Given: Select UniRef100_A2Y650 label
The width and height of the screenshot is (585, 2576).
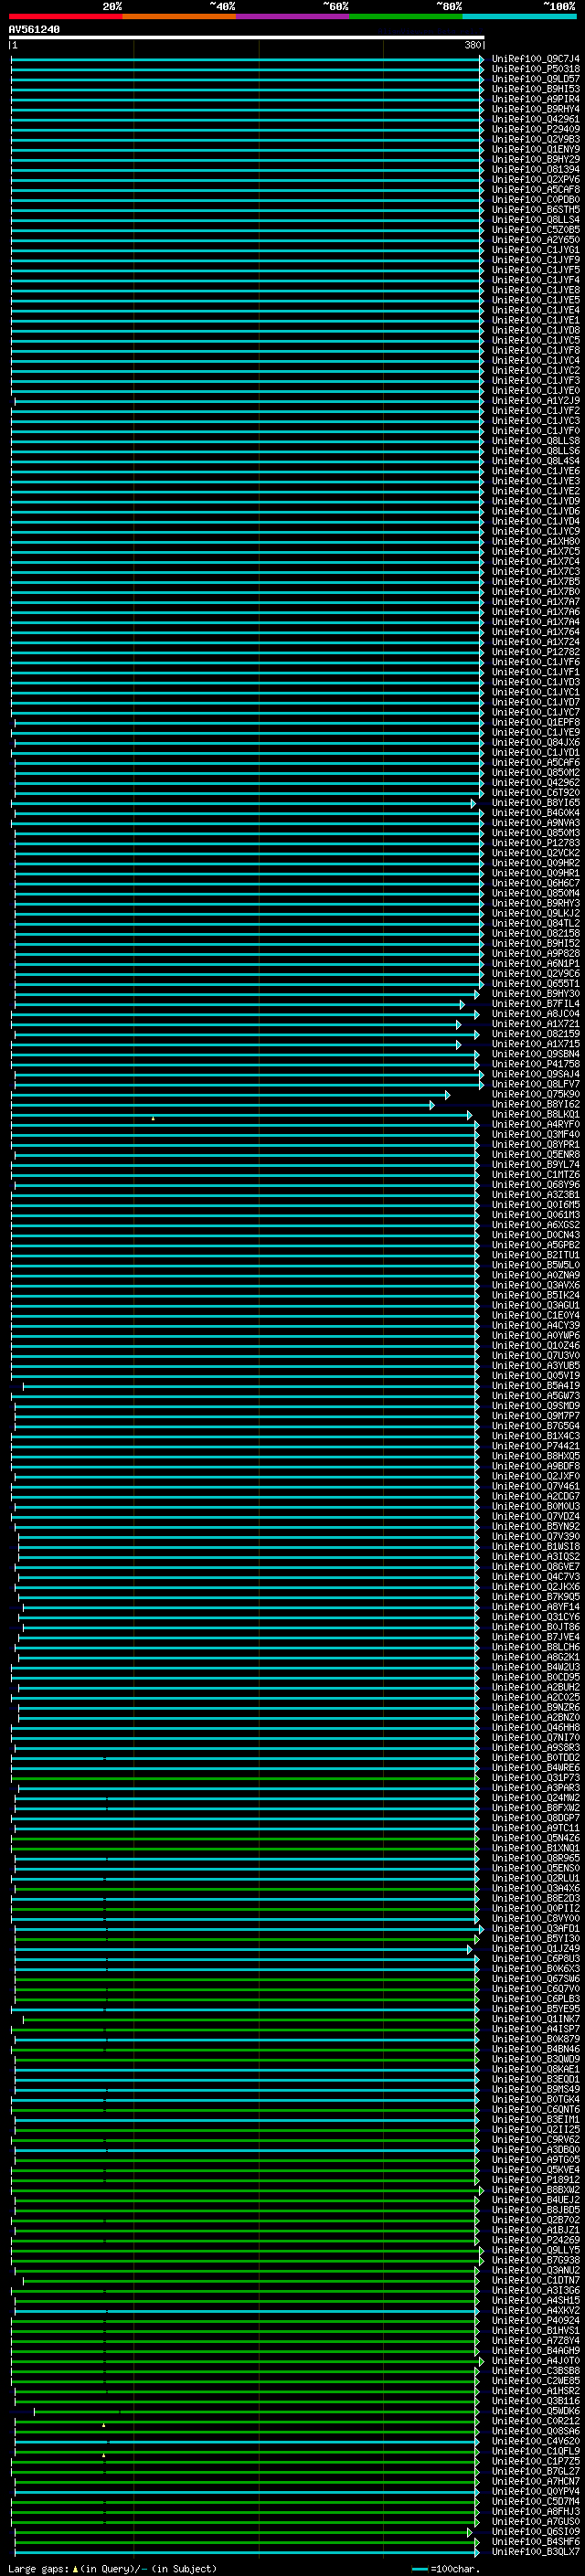Looking at the screenshot, I should click(535, 240).
